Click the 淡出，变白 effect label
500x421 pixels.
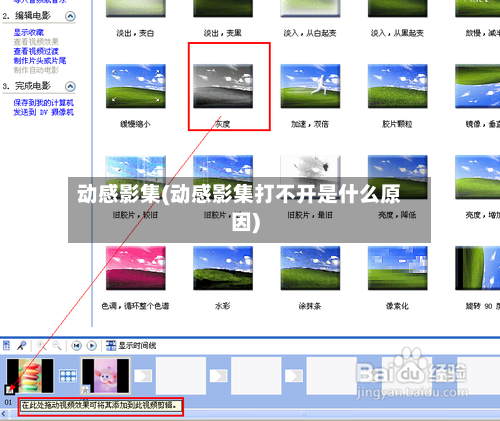pos(135,33)
